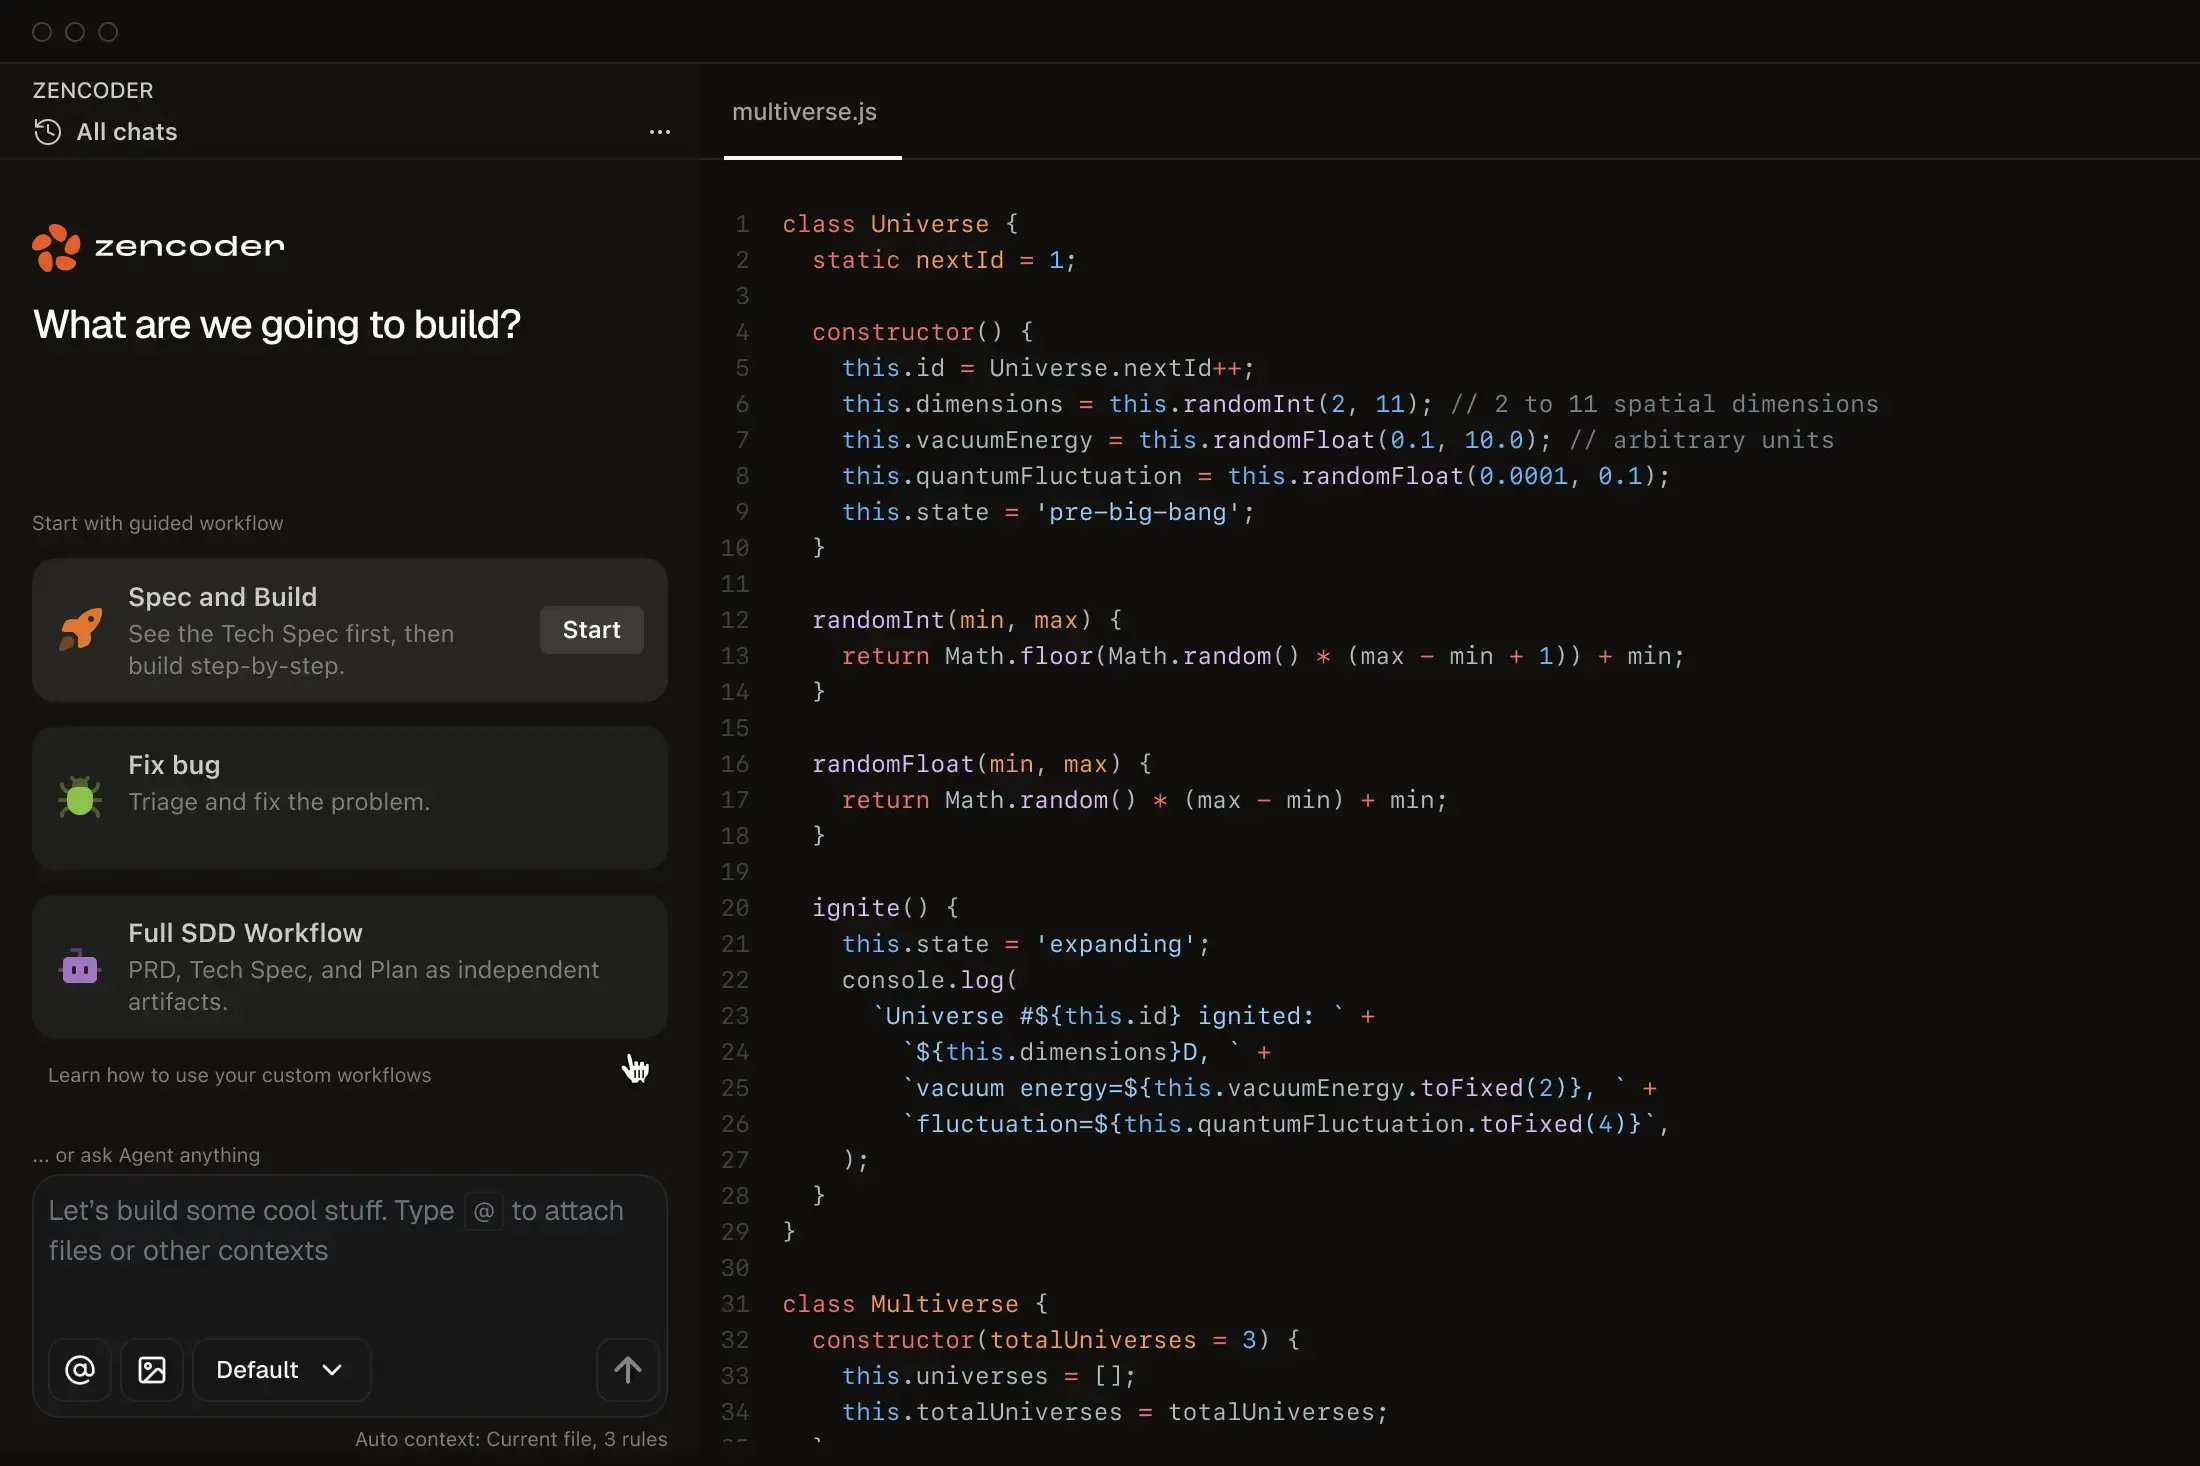
Task: Click Auto context current file label
Action: (x=510, y=1439)
